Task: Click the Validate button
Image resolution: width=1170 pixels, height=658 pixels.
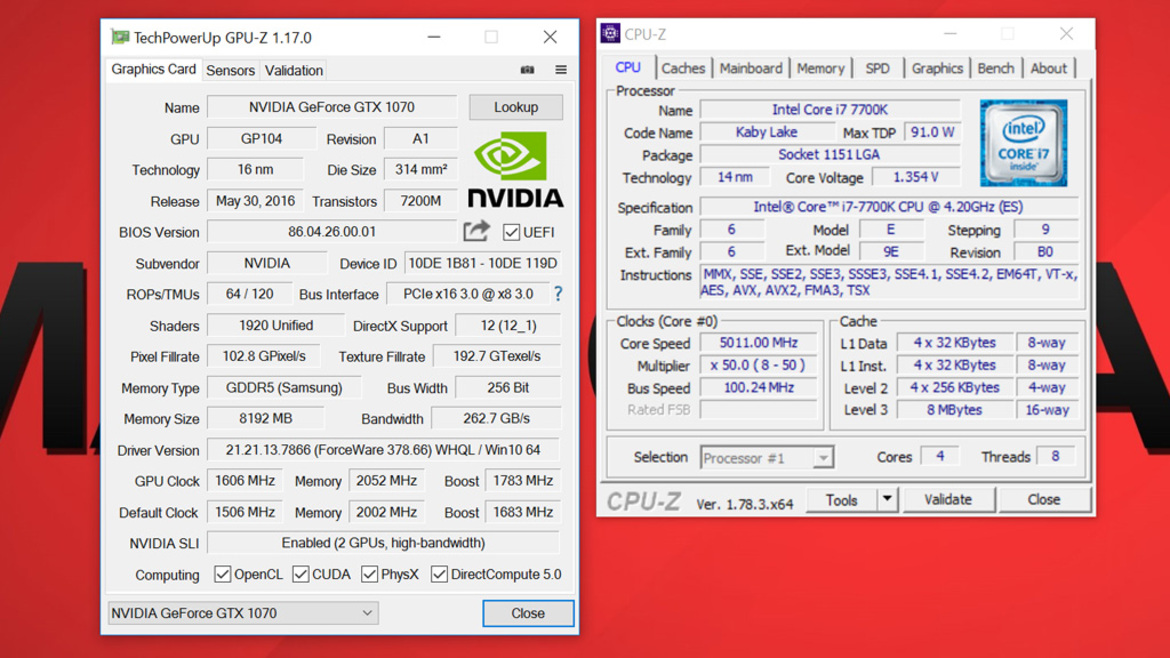Action: coord(948,499)
